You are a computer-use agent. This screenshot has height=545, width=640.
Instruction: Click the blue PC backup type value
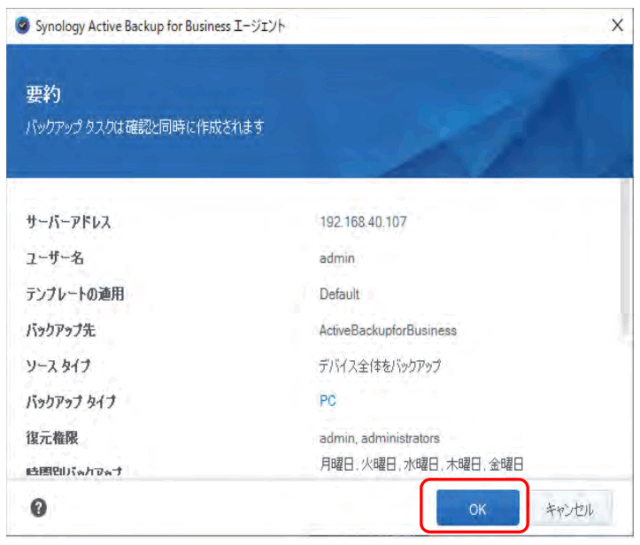coord(328,401)
